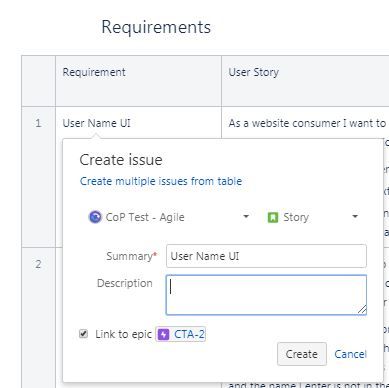Click the Create button

(x=302, y=354)
